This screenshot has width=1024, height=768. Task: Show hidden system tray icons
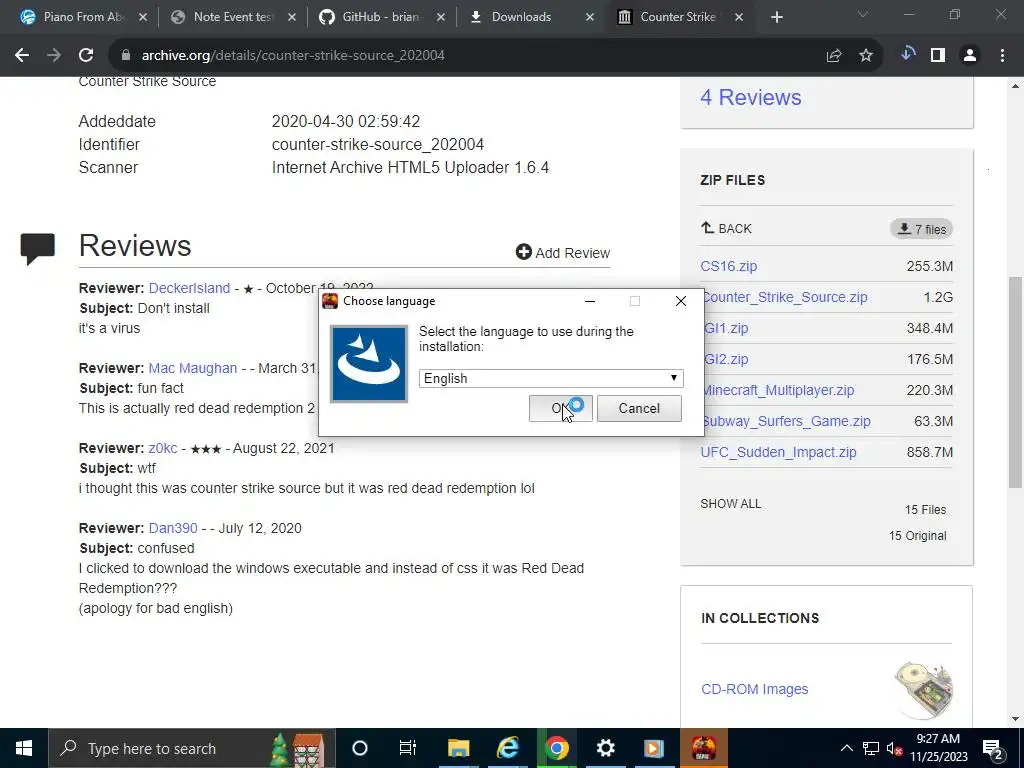pos(846,748)
